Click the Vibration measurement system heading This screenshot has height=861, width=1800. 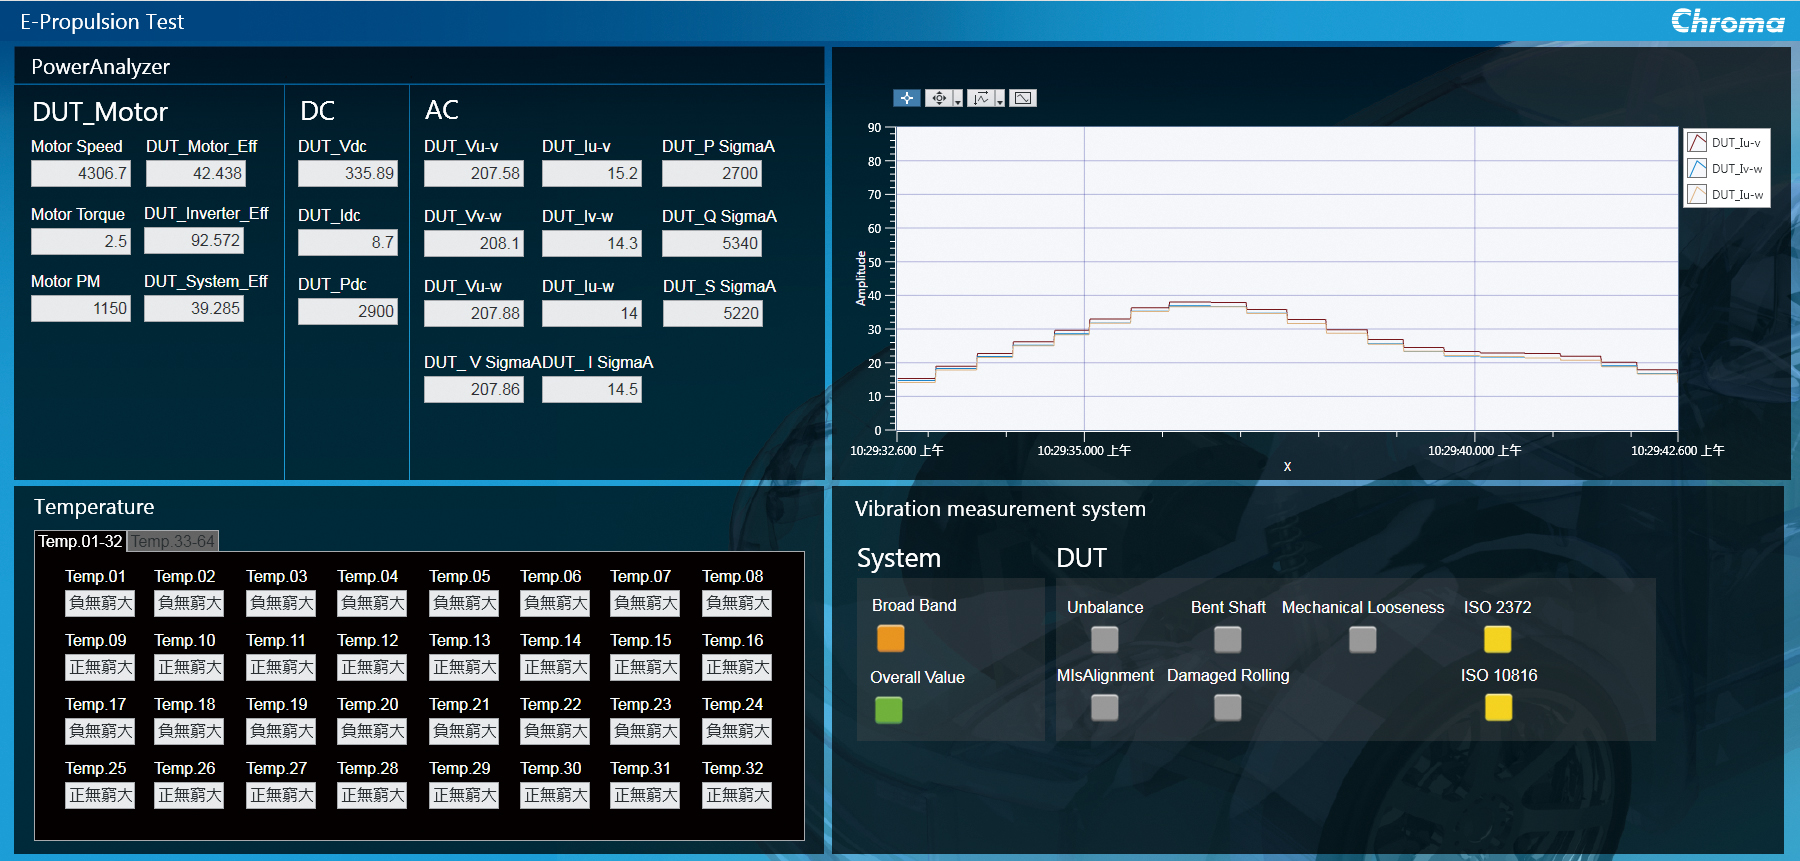pyautogui.click(x=1000, y=509)
